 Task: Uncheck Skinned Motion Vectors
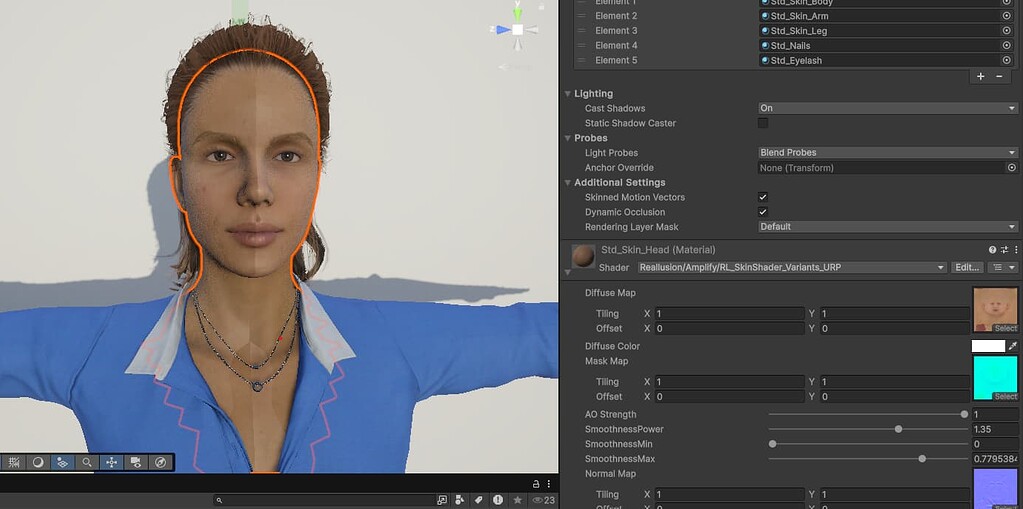coord(763,197)
